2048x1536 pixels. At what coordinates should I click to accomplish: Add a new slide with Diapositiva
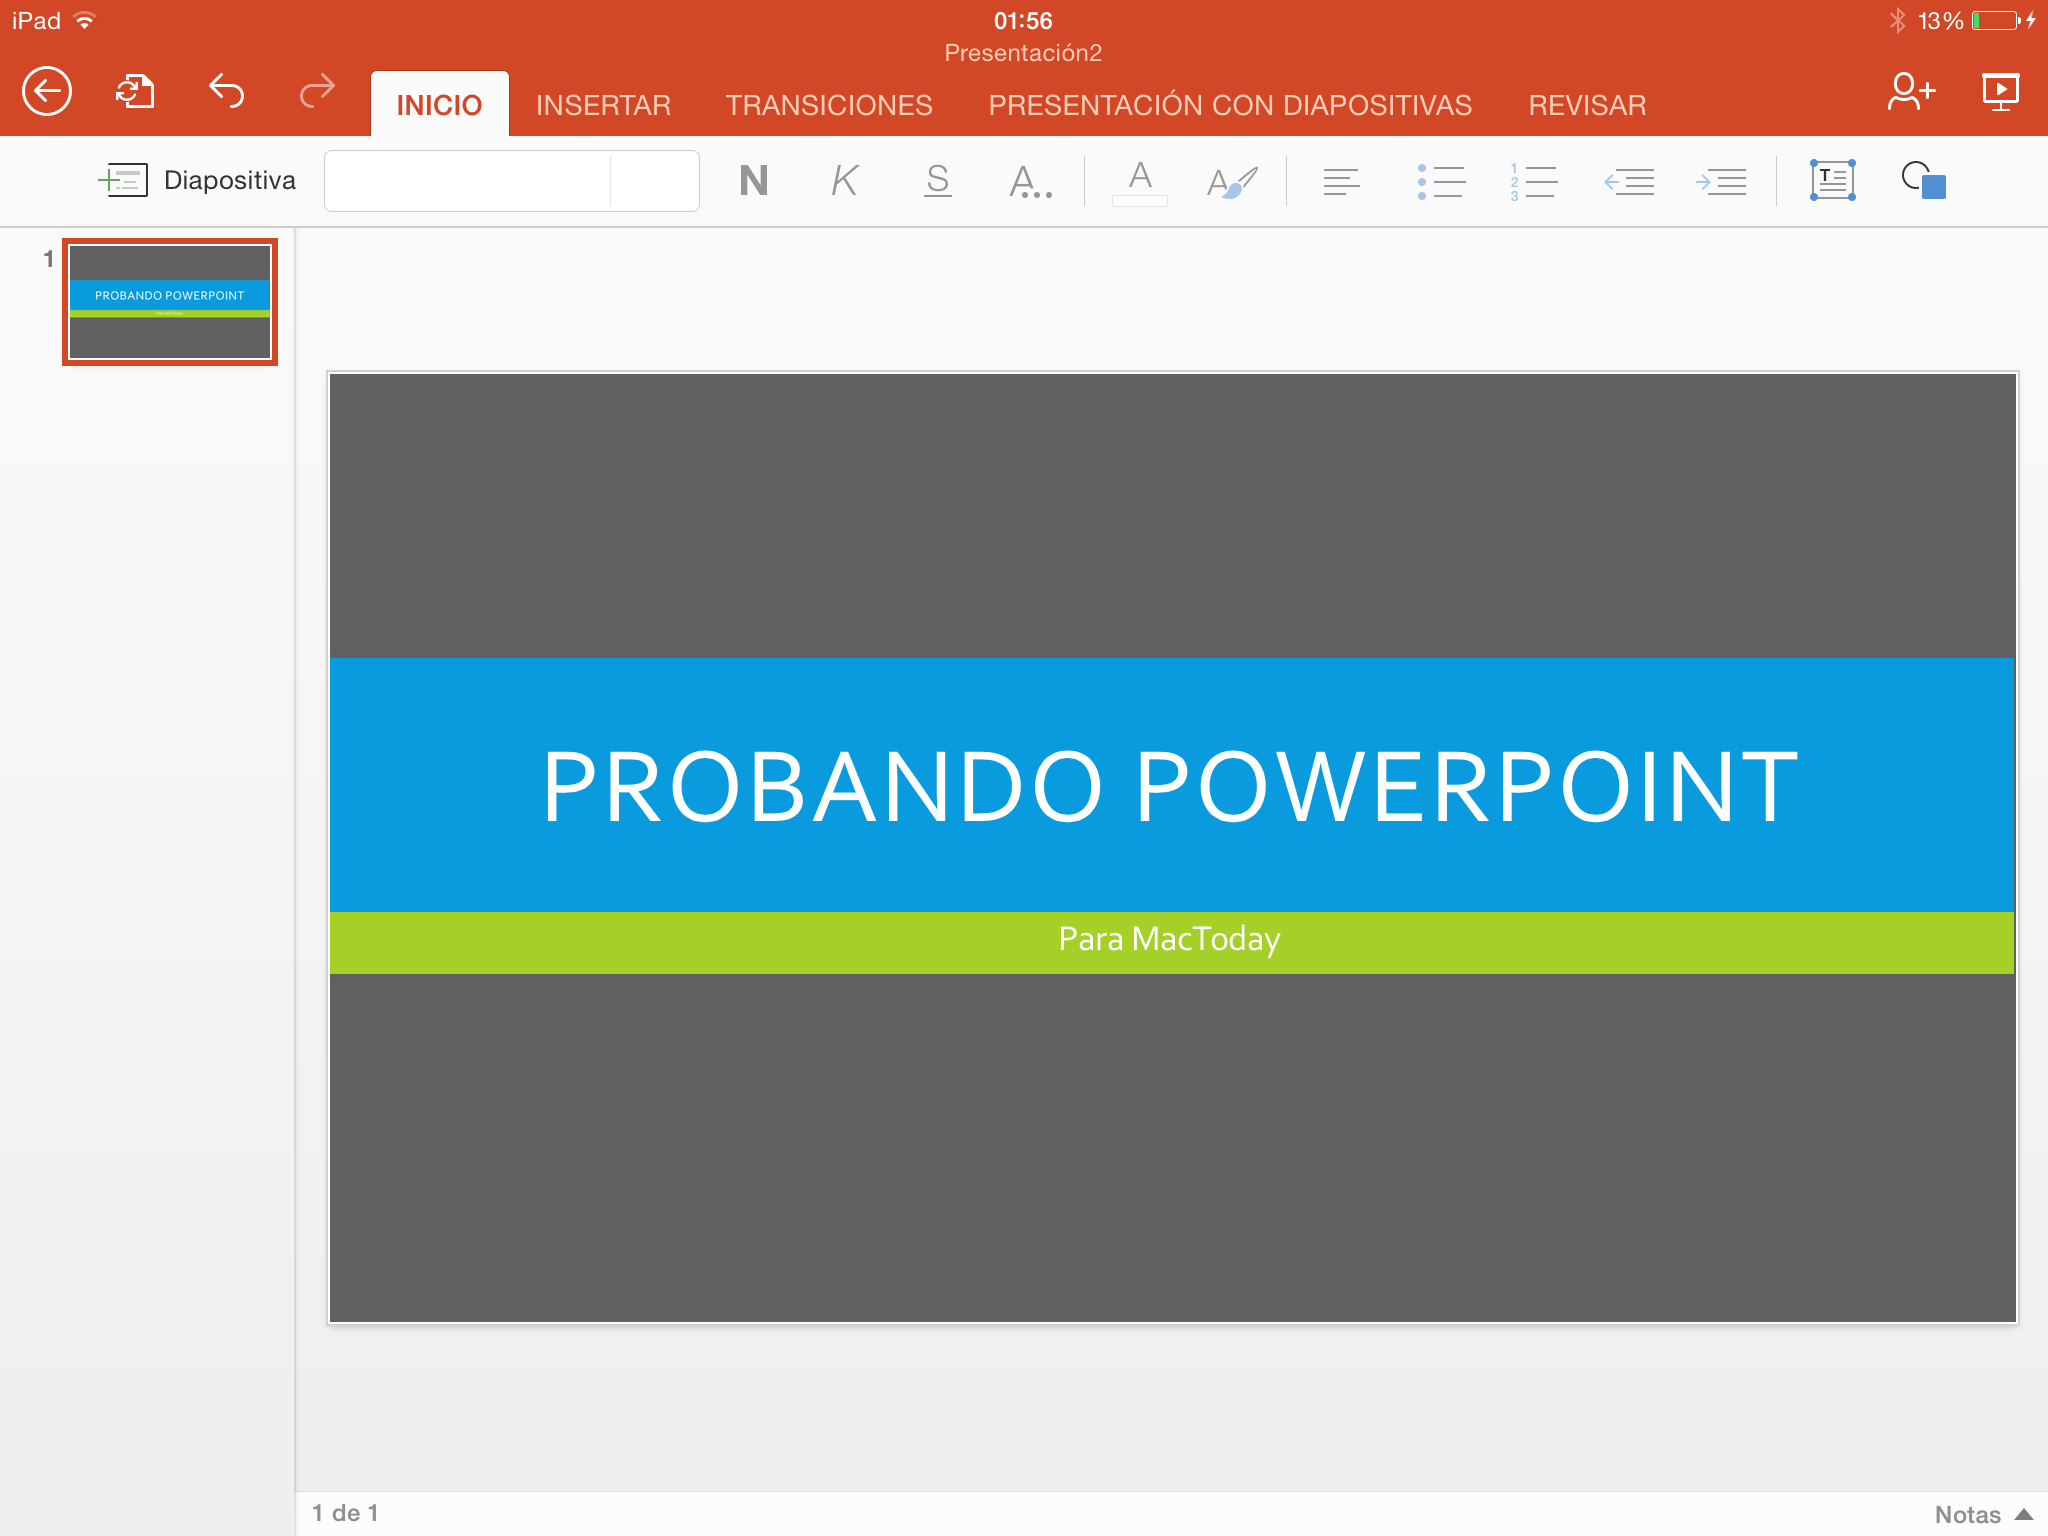click(x=197, y=181)
